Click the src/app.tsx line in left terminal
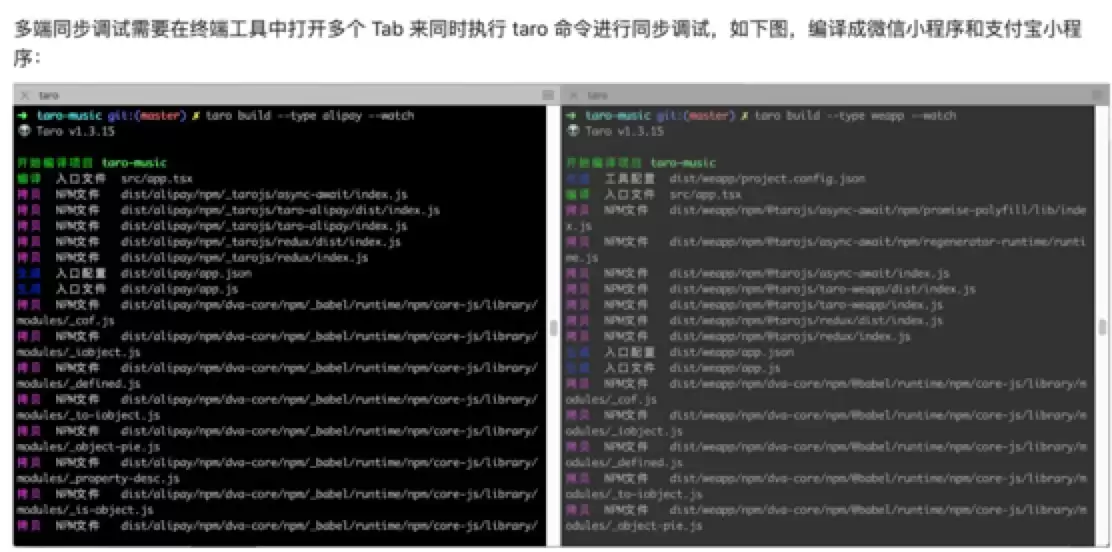Image resolution: width=1112 pixels, height=552 pixels. click(x=105, y=179)
